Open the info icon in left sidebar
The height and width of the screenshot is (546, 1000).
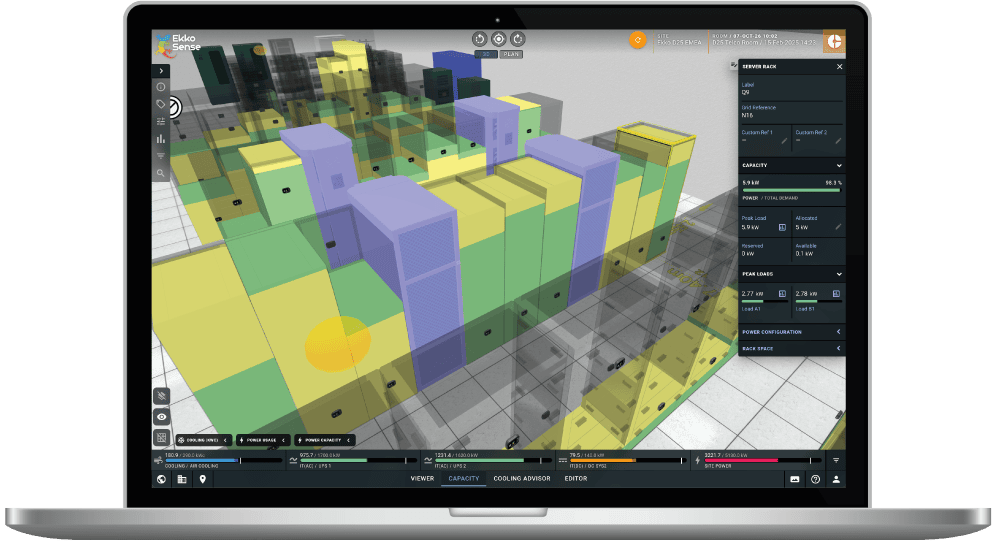[161, 87]
